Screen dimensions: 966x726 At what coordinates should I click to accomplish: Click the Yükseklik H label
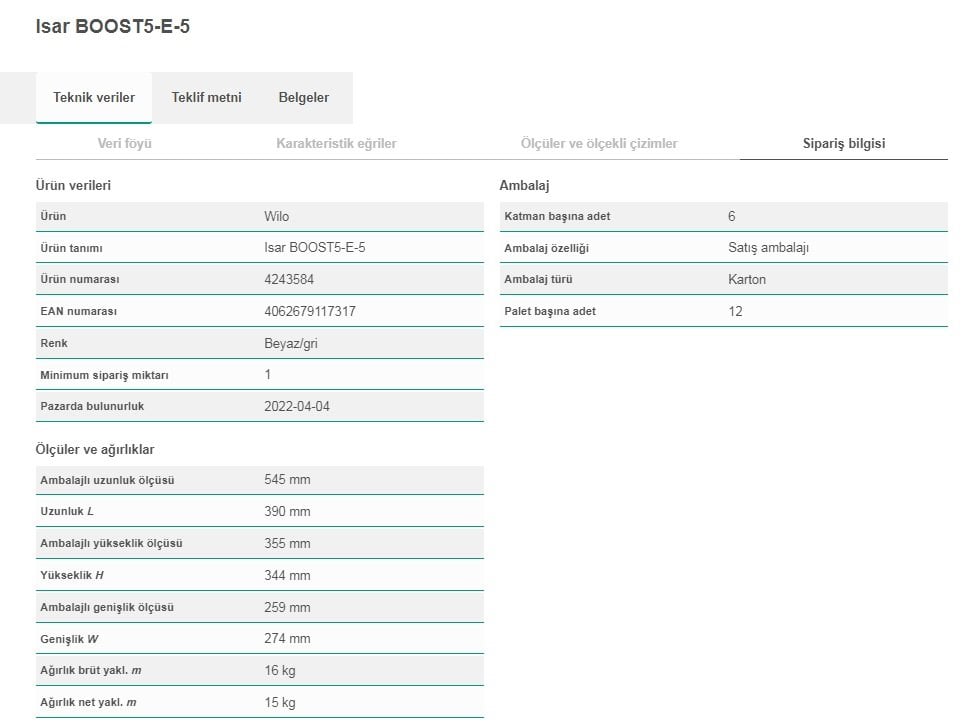[x=72, y=575]
